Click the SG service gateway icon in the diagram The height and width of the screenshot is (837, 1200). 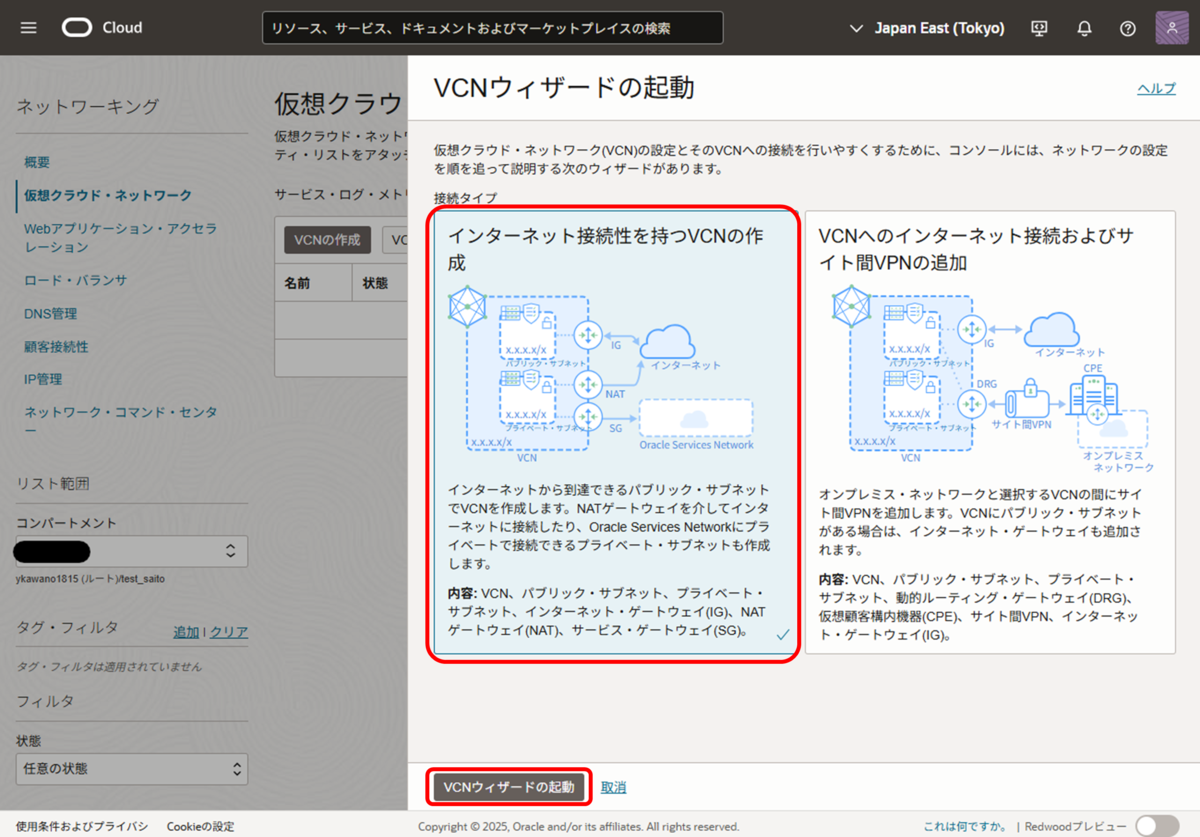[588, 417]
